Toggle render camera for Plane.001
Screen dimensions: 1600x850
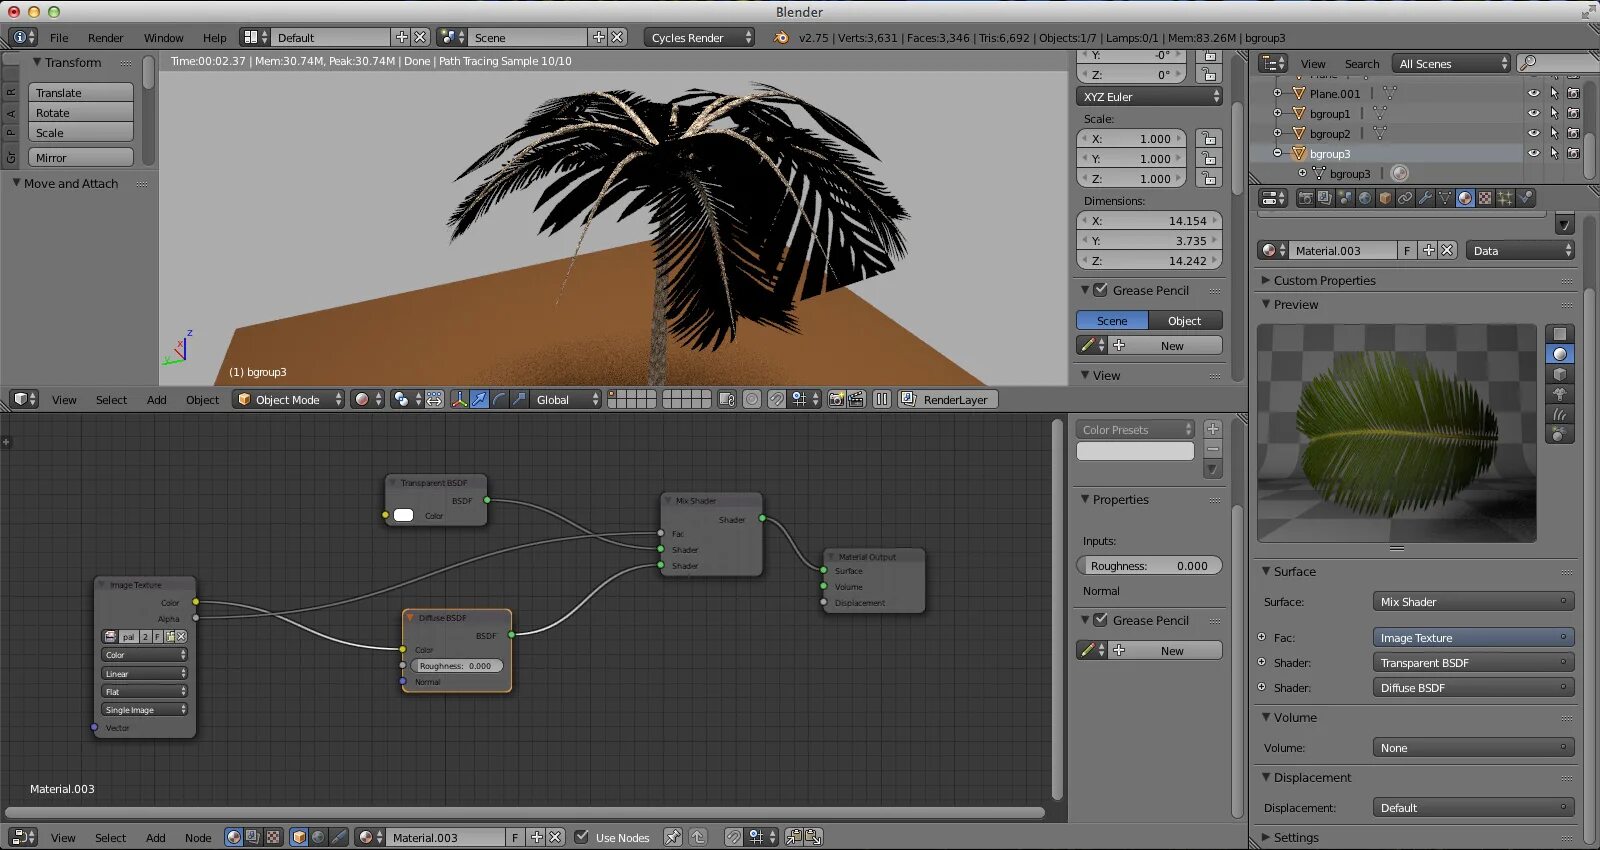(1573, 93)
